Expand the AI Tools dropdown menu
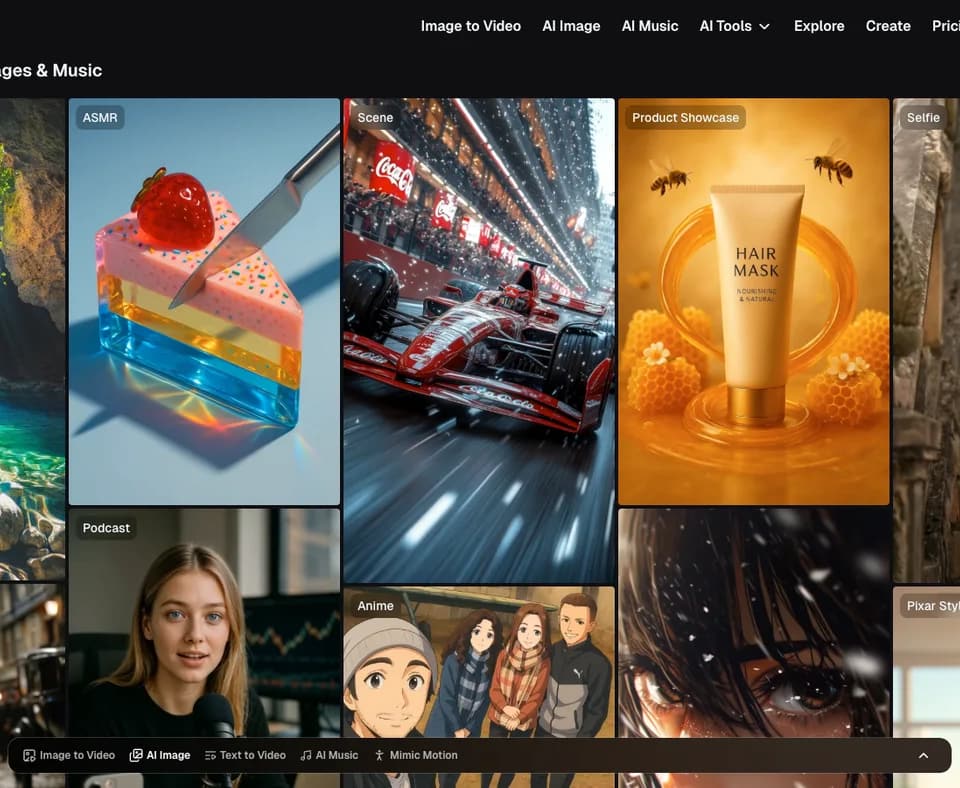Screen dimensions: 960x788 pos(734,26)
